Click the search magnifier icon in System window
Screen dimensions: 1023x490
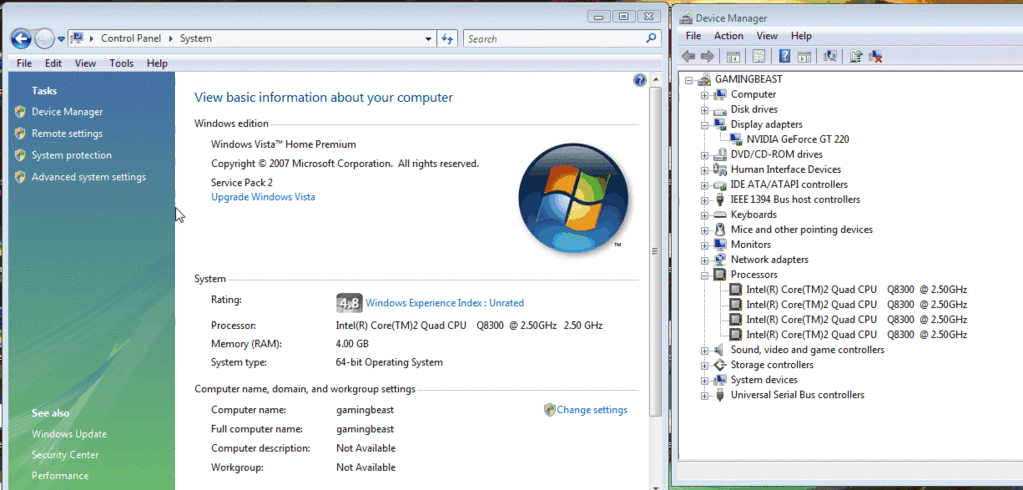coord(650,38)
